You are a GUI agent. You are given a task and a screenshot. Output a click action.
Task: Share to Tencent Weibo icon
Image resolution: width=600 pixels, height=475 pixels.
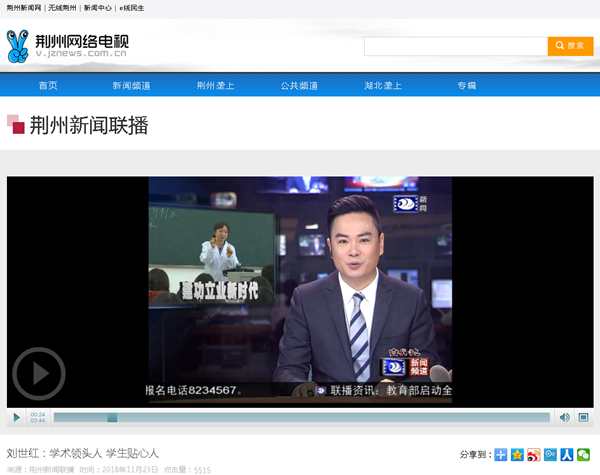tap(550, 454)
